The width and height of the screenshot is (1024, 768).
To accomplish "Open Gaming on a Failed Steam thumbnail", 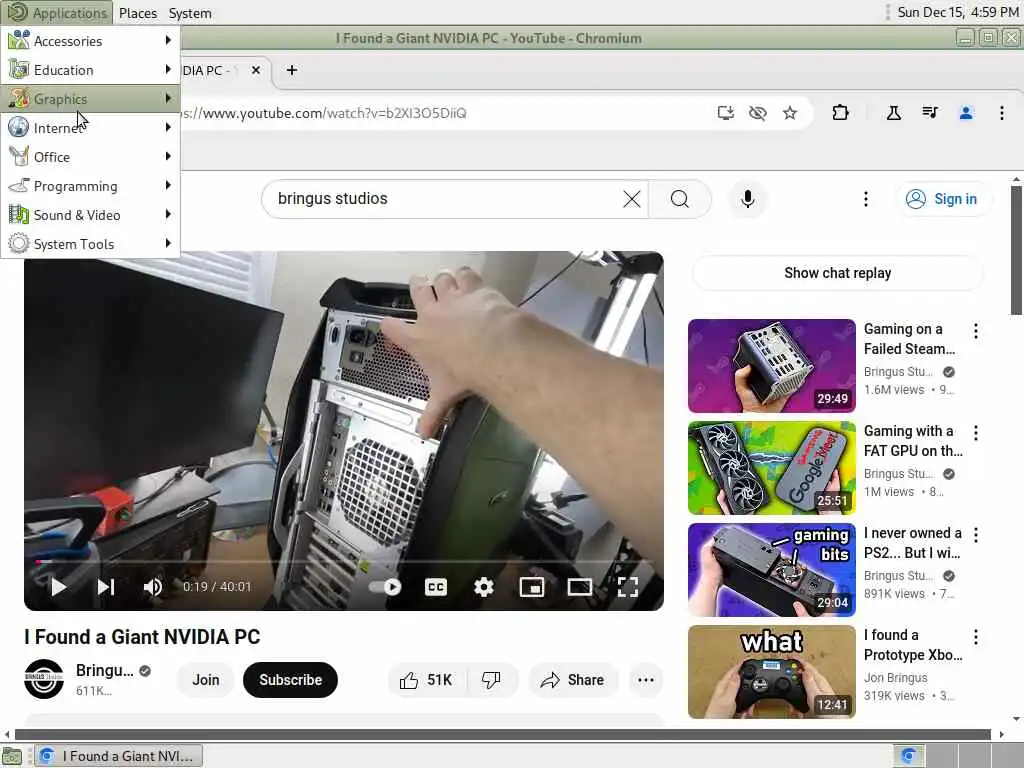I will coord(771,366).
